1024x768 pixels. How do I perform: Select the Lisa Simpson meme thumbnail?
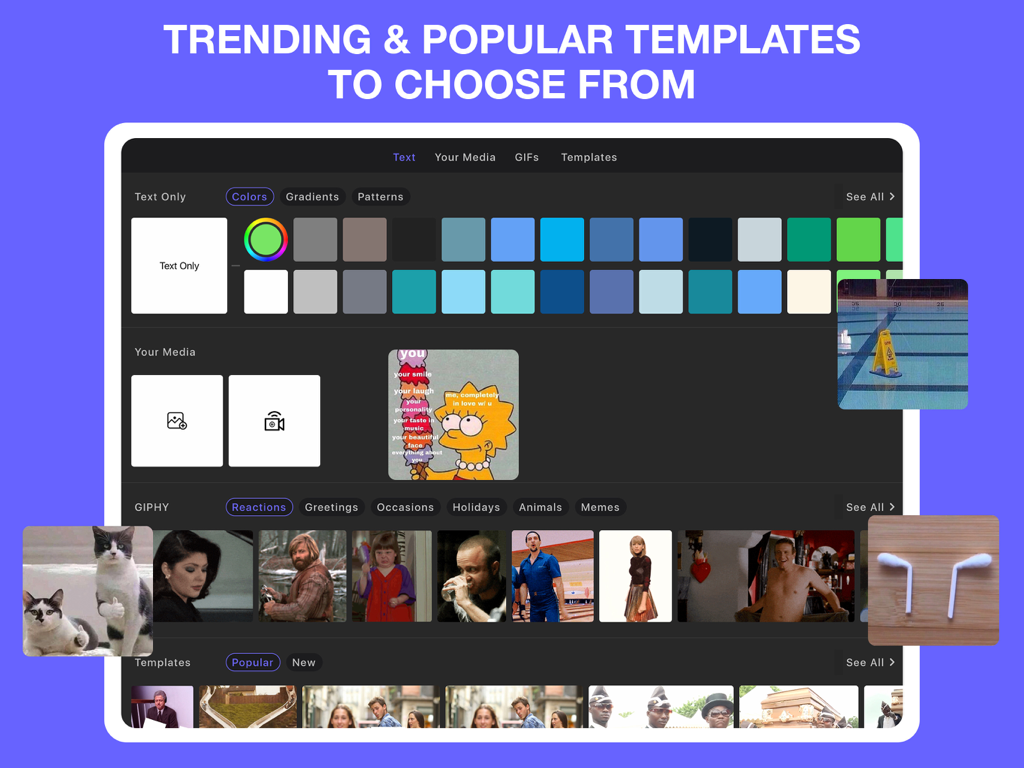pos(452,414)
